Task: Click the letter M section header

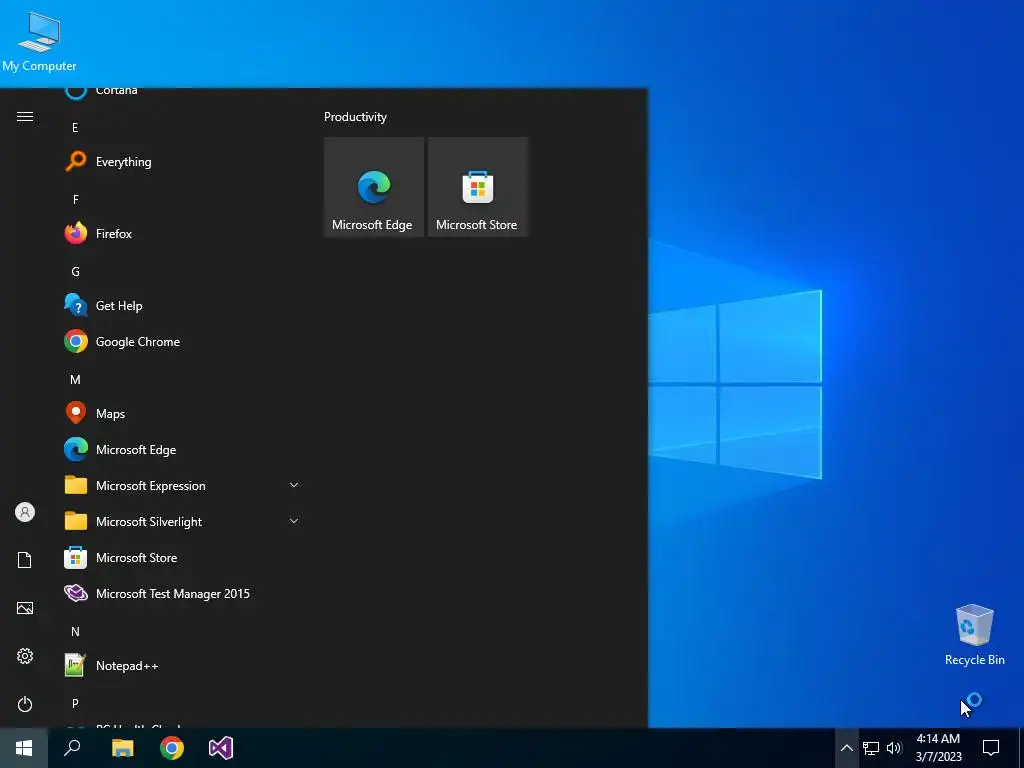Action: pos(75,379)
